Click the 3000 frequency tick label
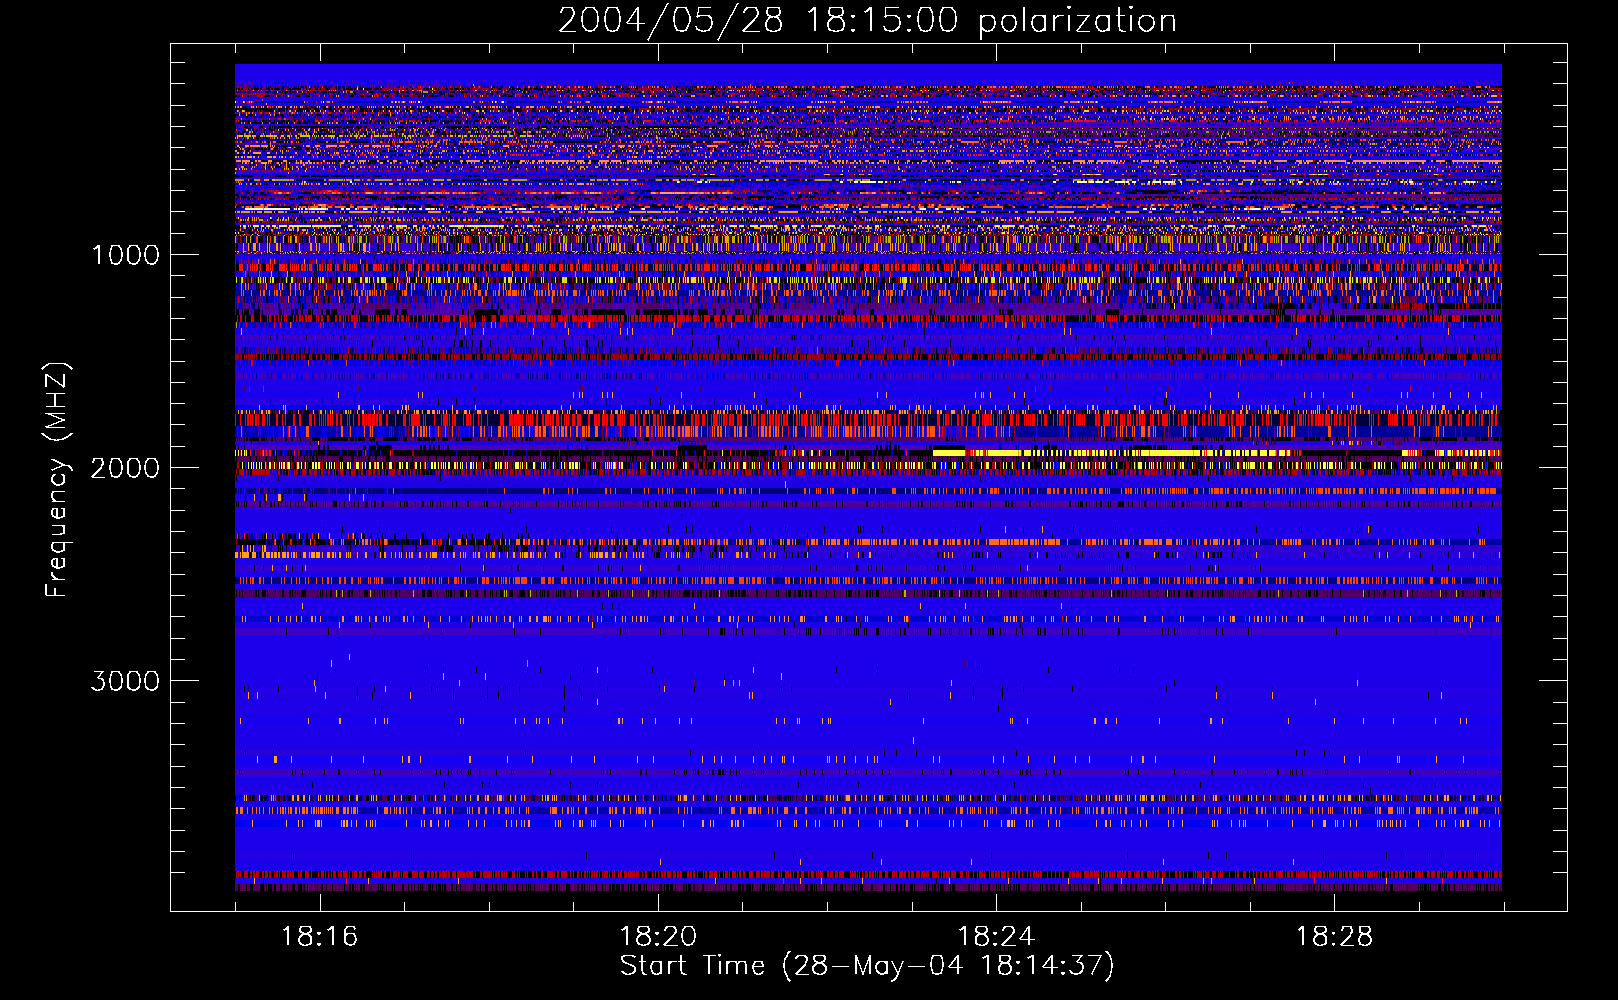Screen dimensions: 1618x1000 (125, 681)
